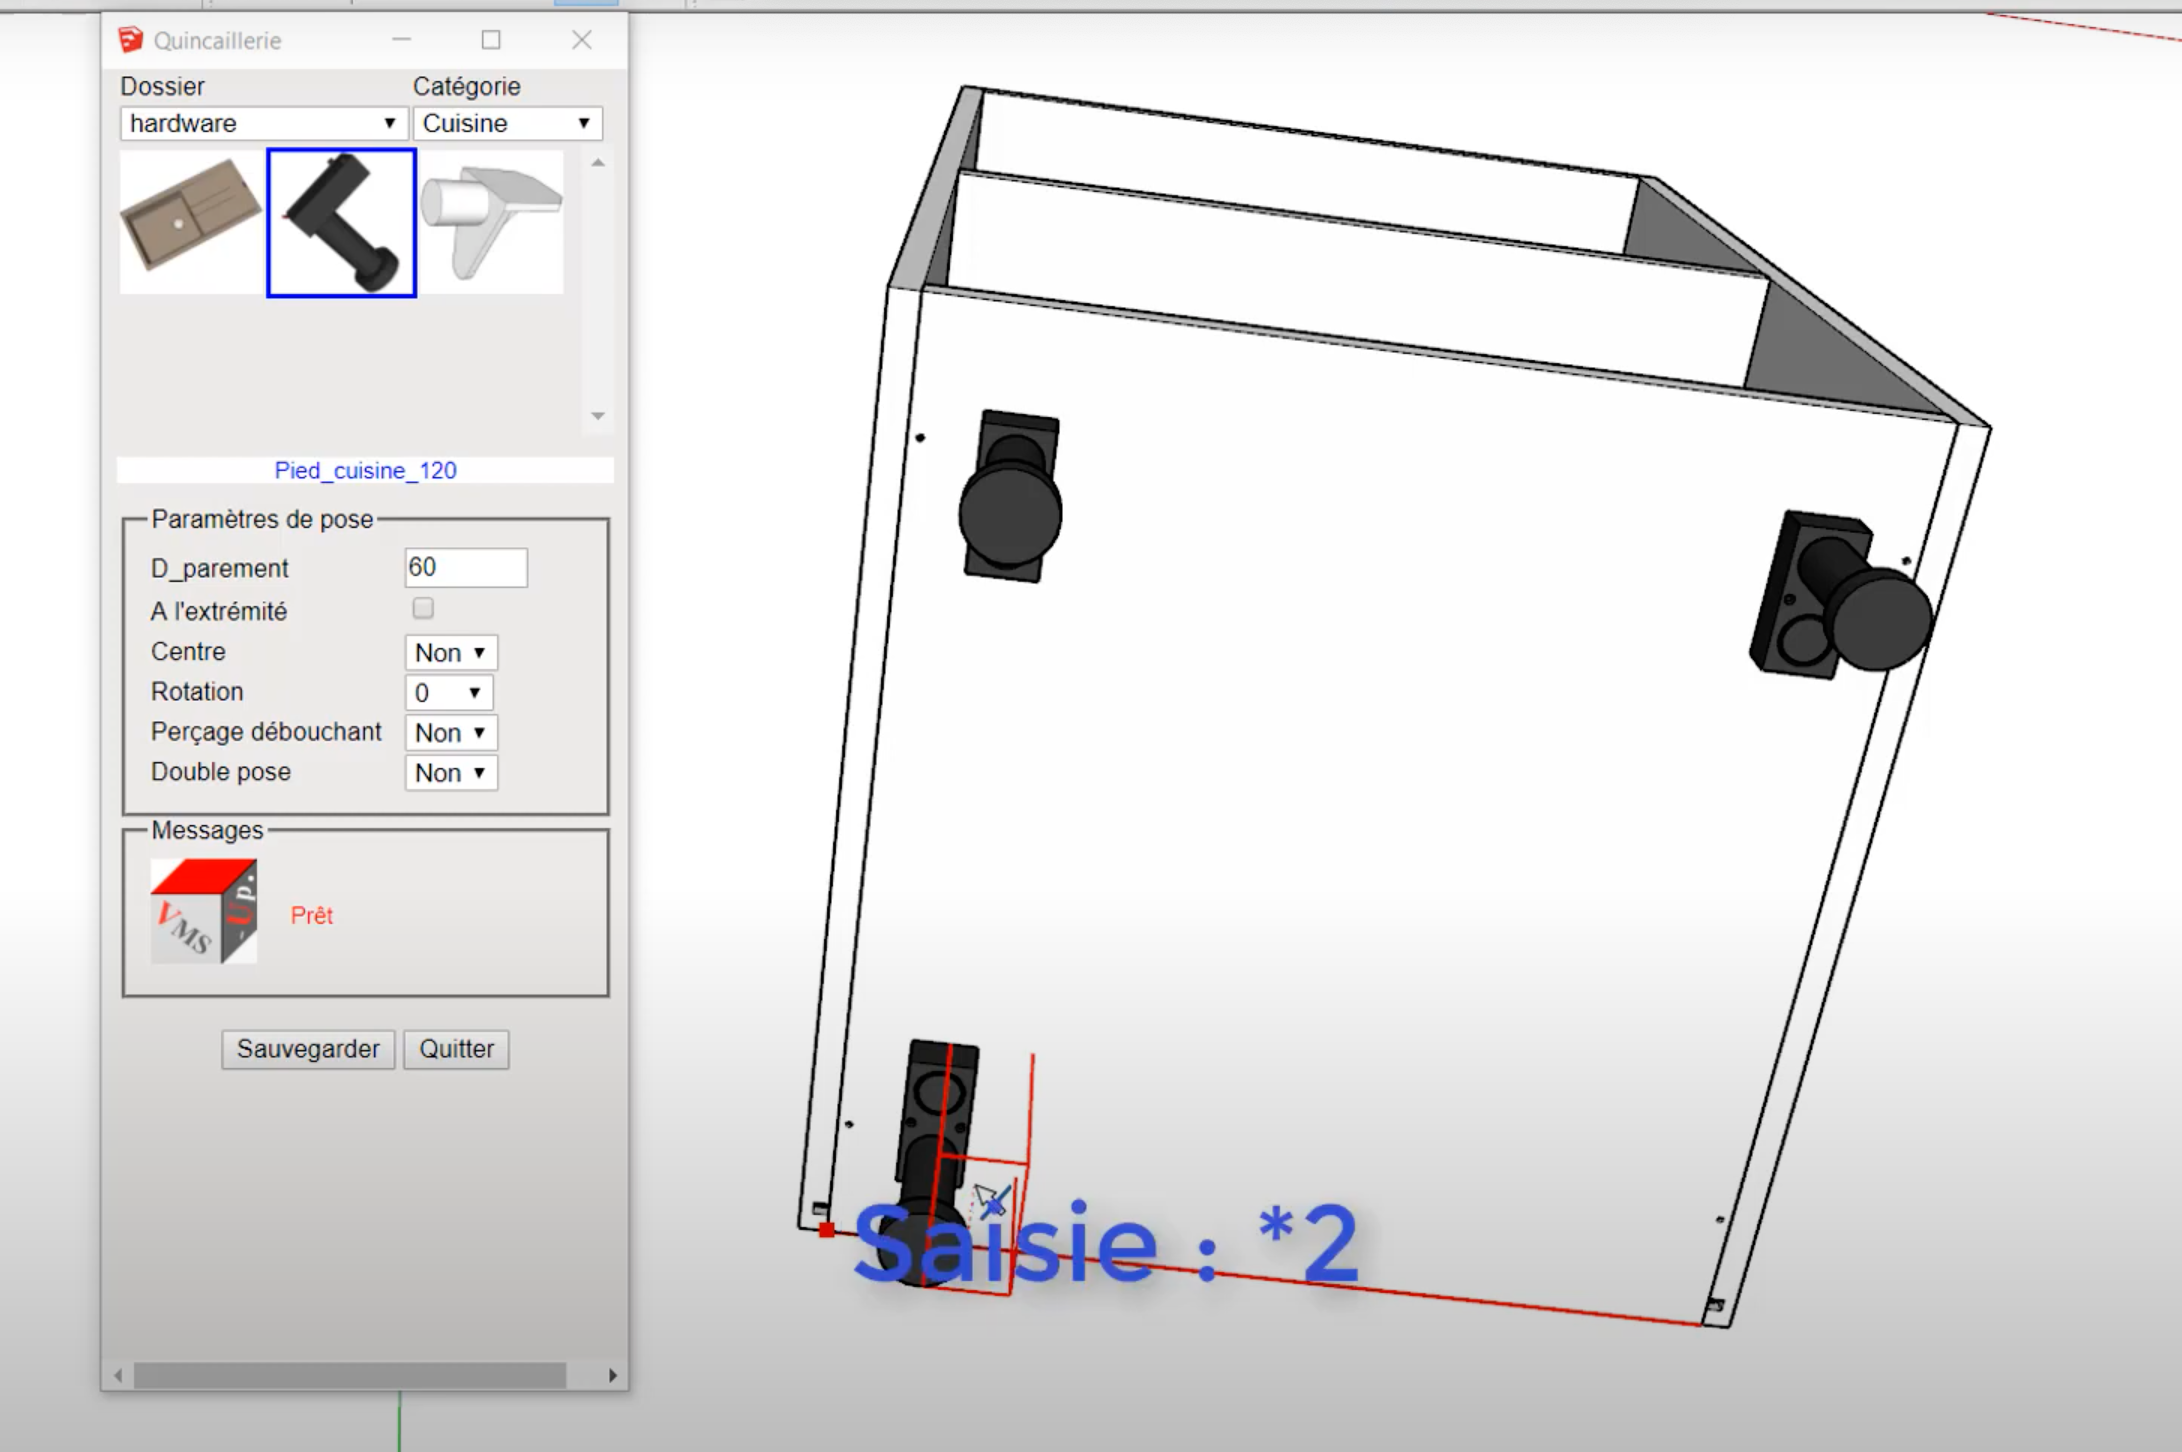Click the VMS Up cube logo
Viewport: 2182px width, 1452px height.
pos(204,911)
